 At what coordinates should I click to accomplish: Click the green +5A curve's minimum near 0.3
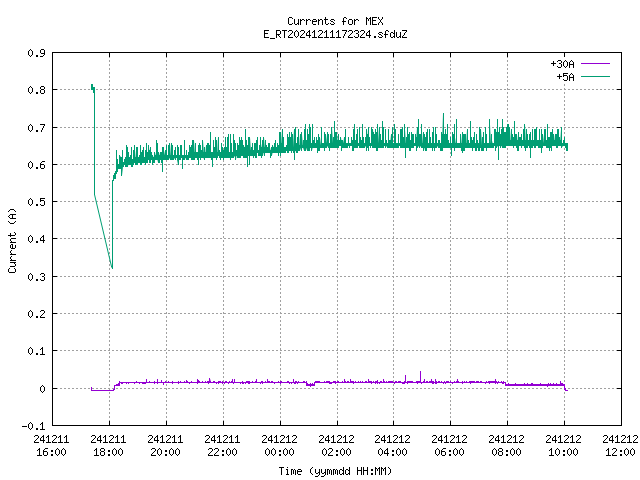(112, 267)
